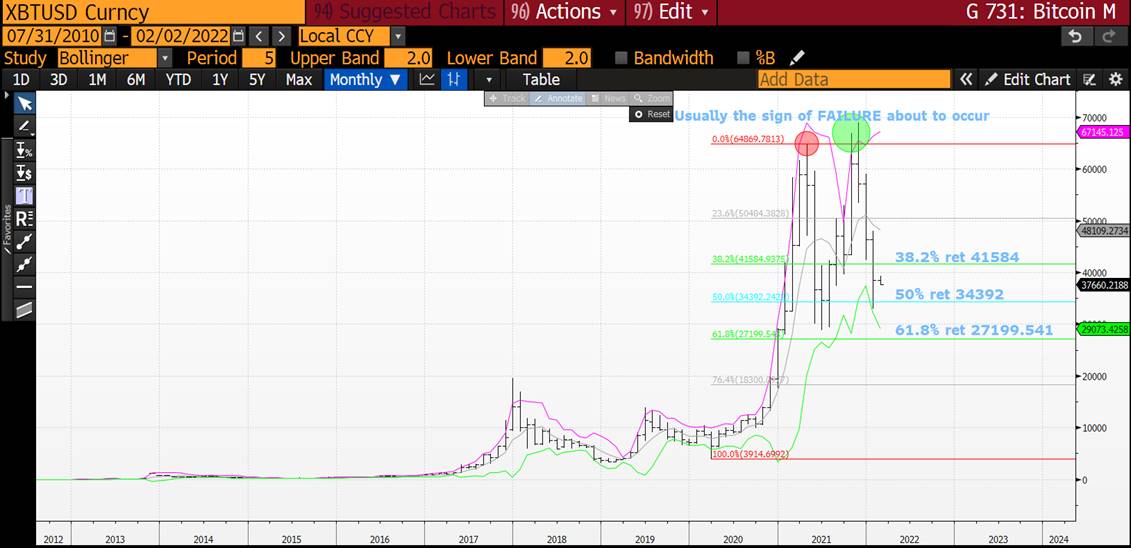Screen dimensions: 1131x548
Task: Click the undo arrow button
Action: (1075, 36)
